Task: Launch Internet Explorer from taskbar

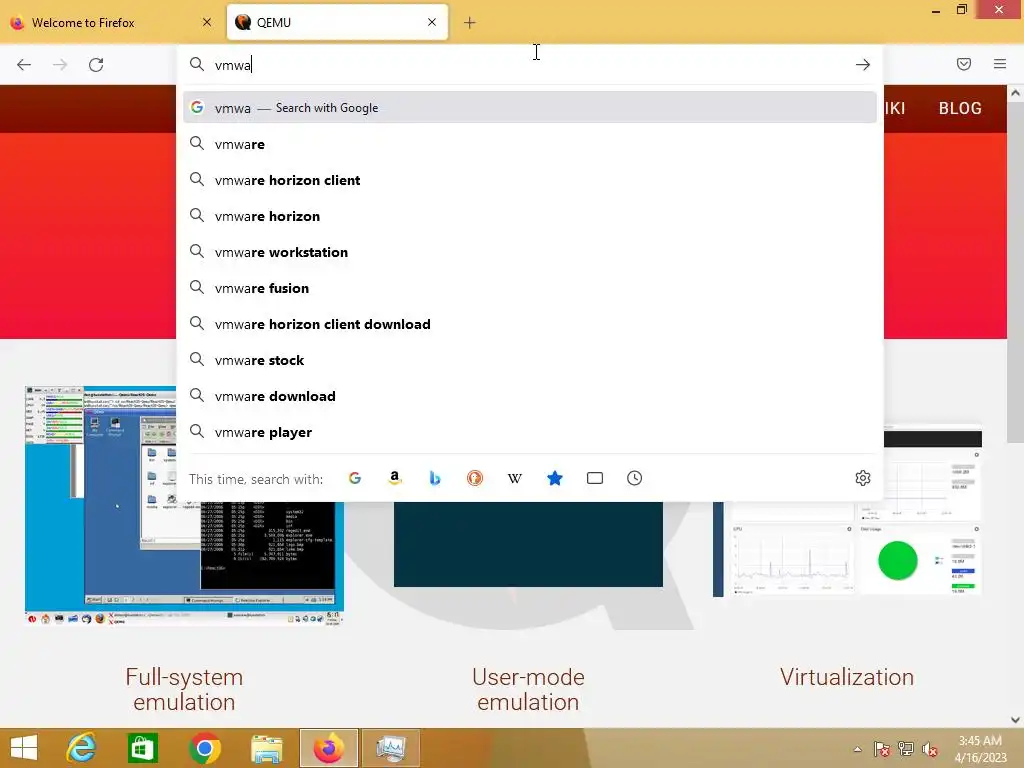Action: pyautogui.click(x=82, y=748)
